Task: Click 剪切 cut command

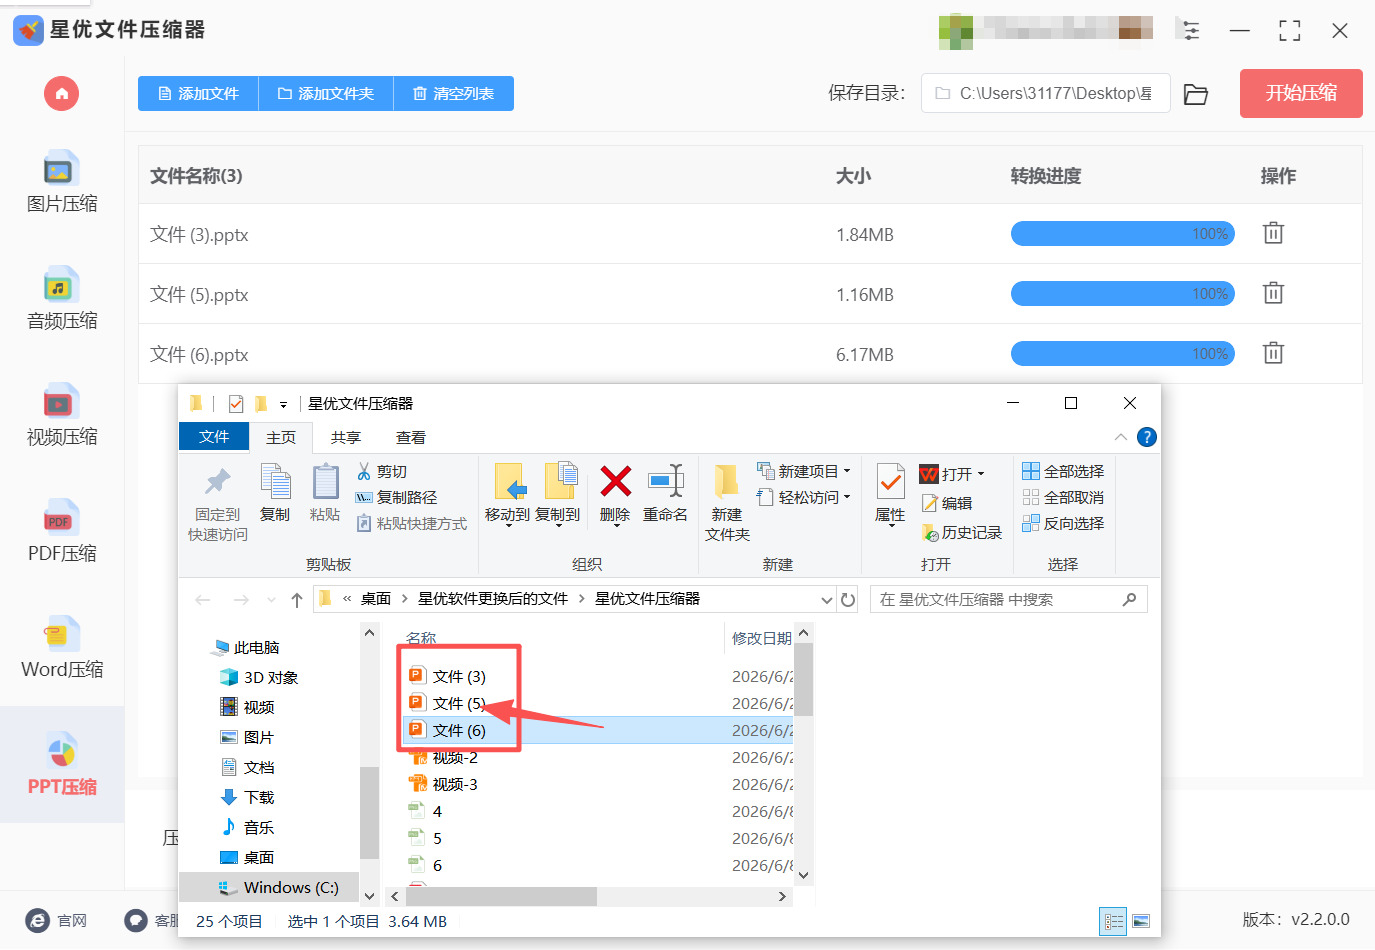Action: pos(381,472)
